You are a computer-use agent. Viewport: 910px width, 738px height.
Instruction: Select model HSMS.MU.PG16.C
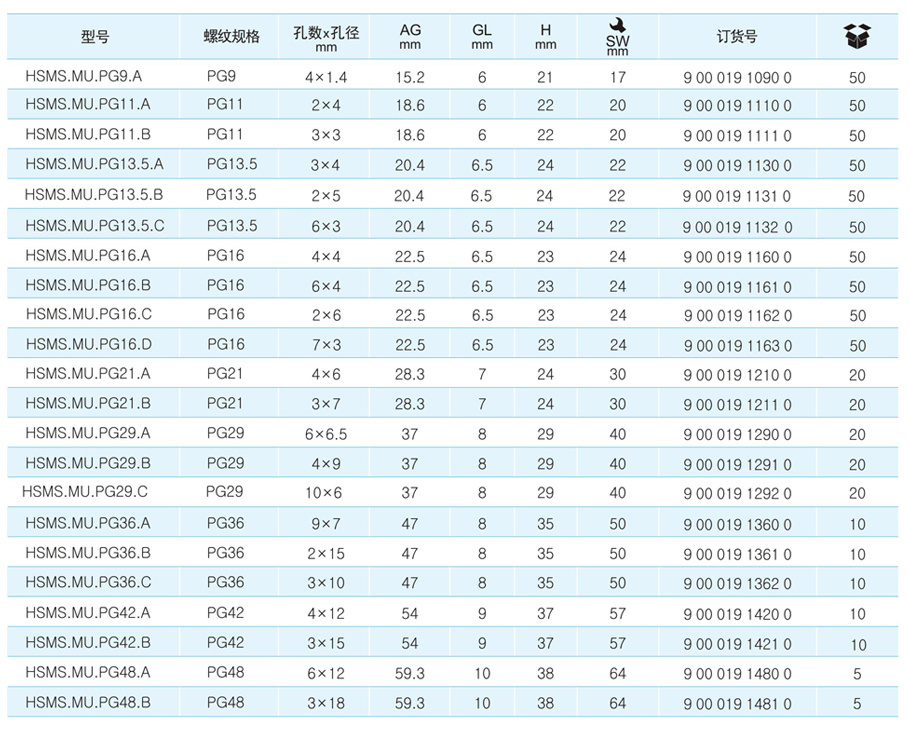click(89, 314)
